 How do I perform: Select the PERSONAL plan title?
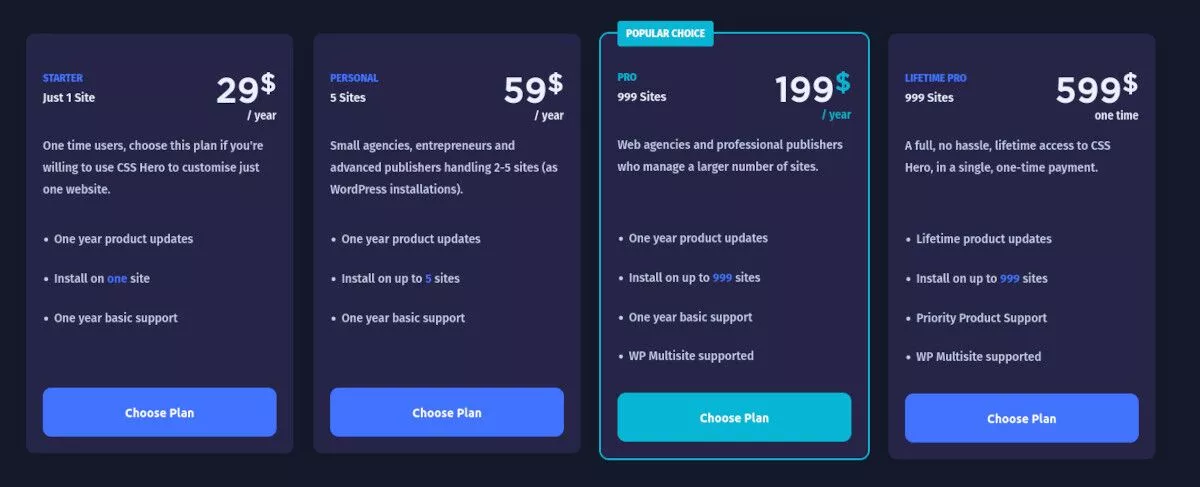(x=354, y=78)
